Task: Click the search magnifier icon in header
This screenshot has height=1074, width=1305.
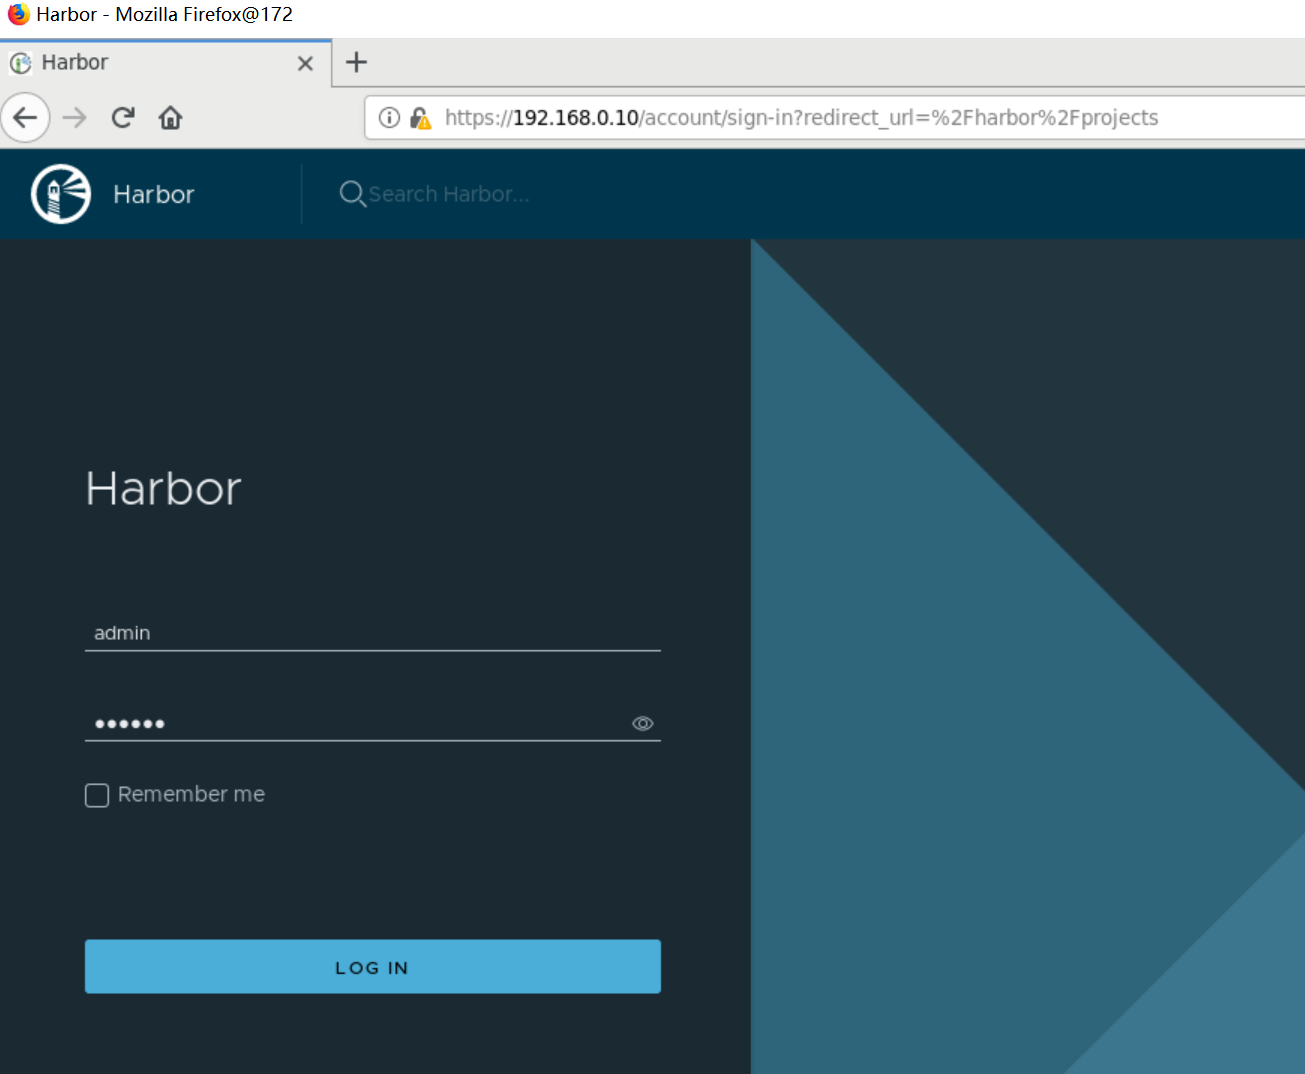Action: click(352, 194)
